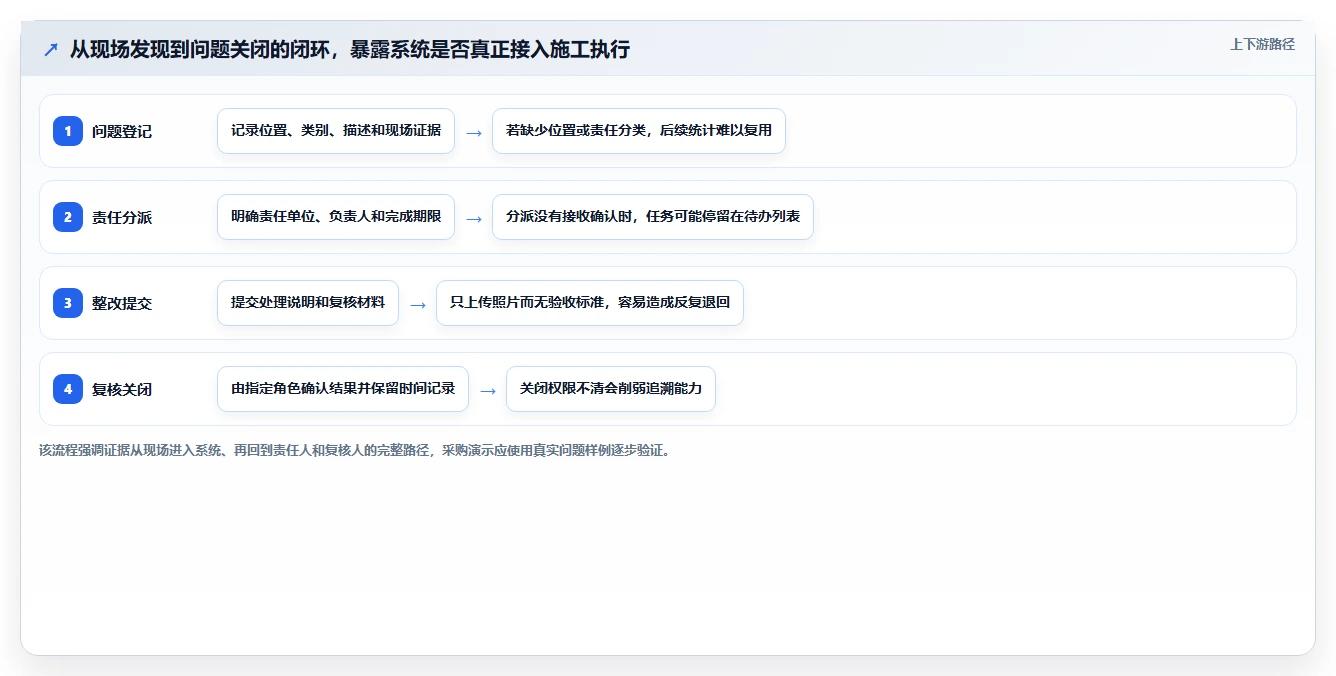Click the 整改提交 step label
The height and width of the screenshot is (676, 1336).
click(122, 303)
